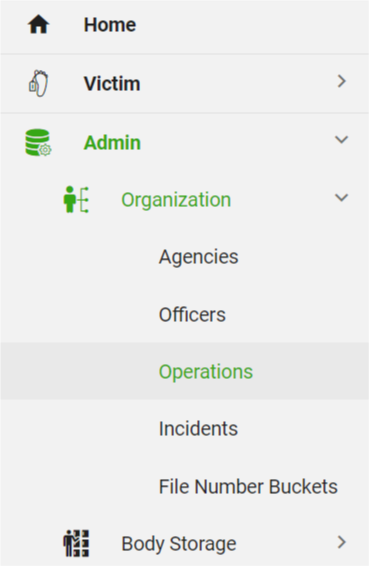Collapse the Organization submenu chevron

coord(342,198)
